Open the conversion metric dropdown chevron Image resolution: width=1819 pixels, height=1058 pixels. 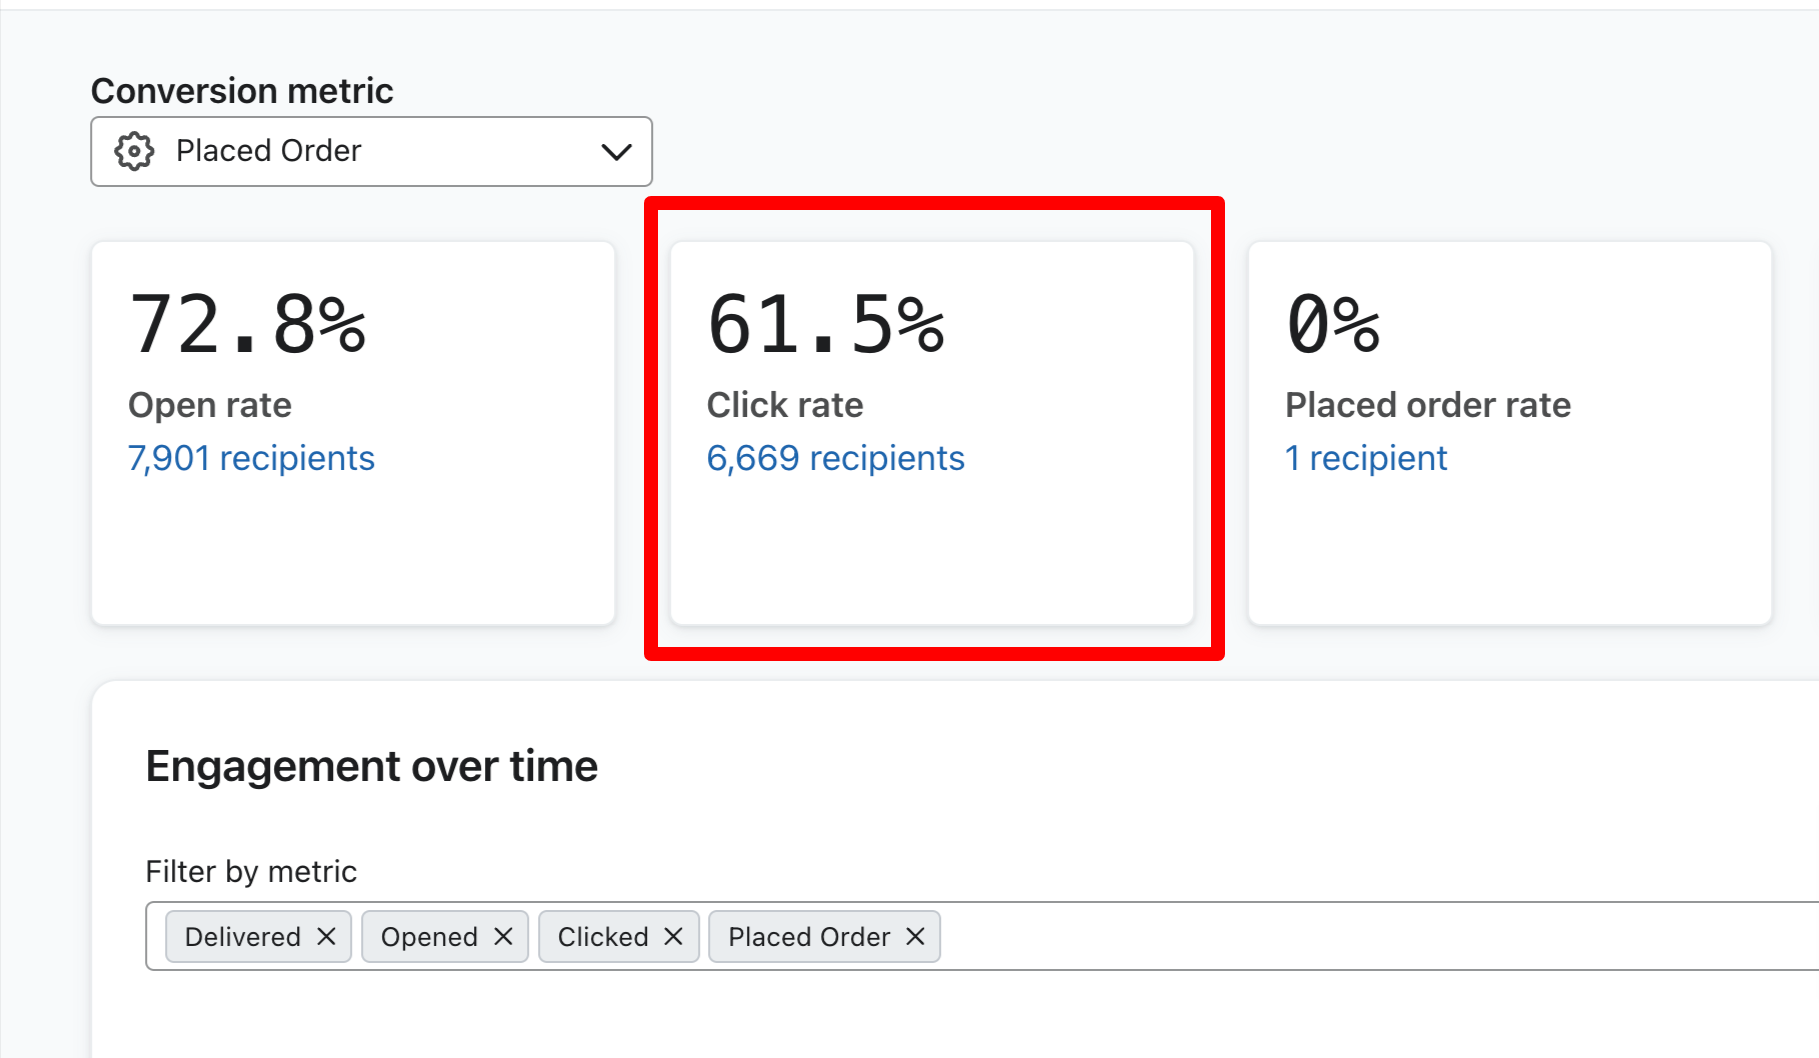click(x=616, y=151)
